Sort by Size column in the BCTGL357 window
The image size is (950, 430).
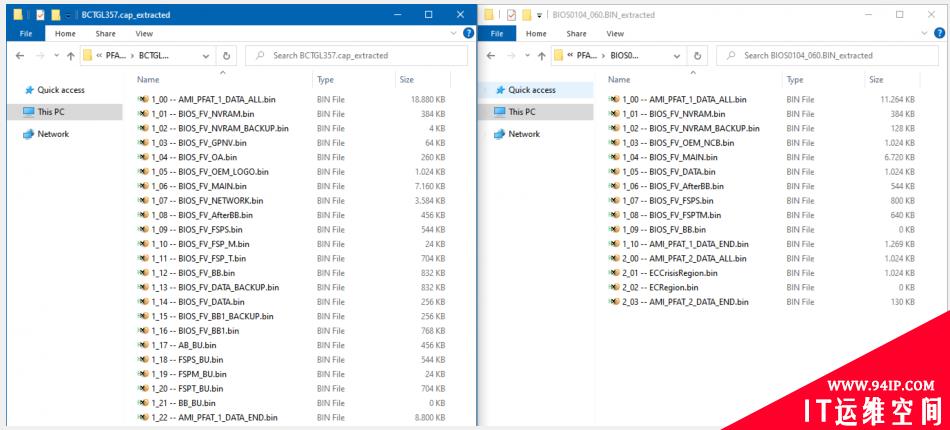tap(406, 79)
